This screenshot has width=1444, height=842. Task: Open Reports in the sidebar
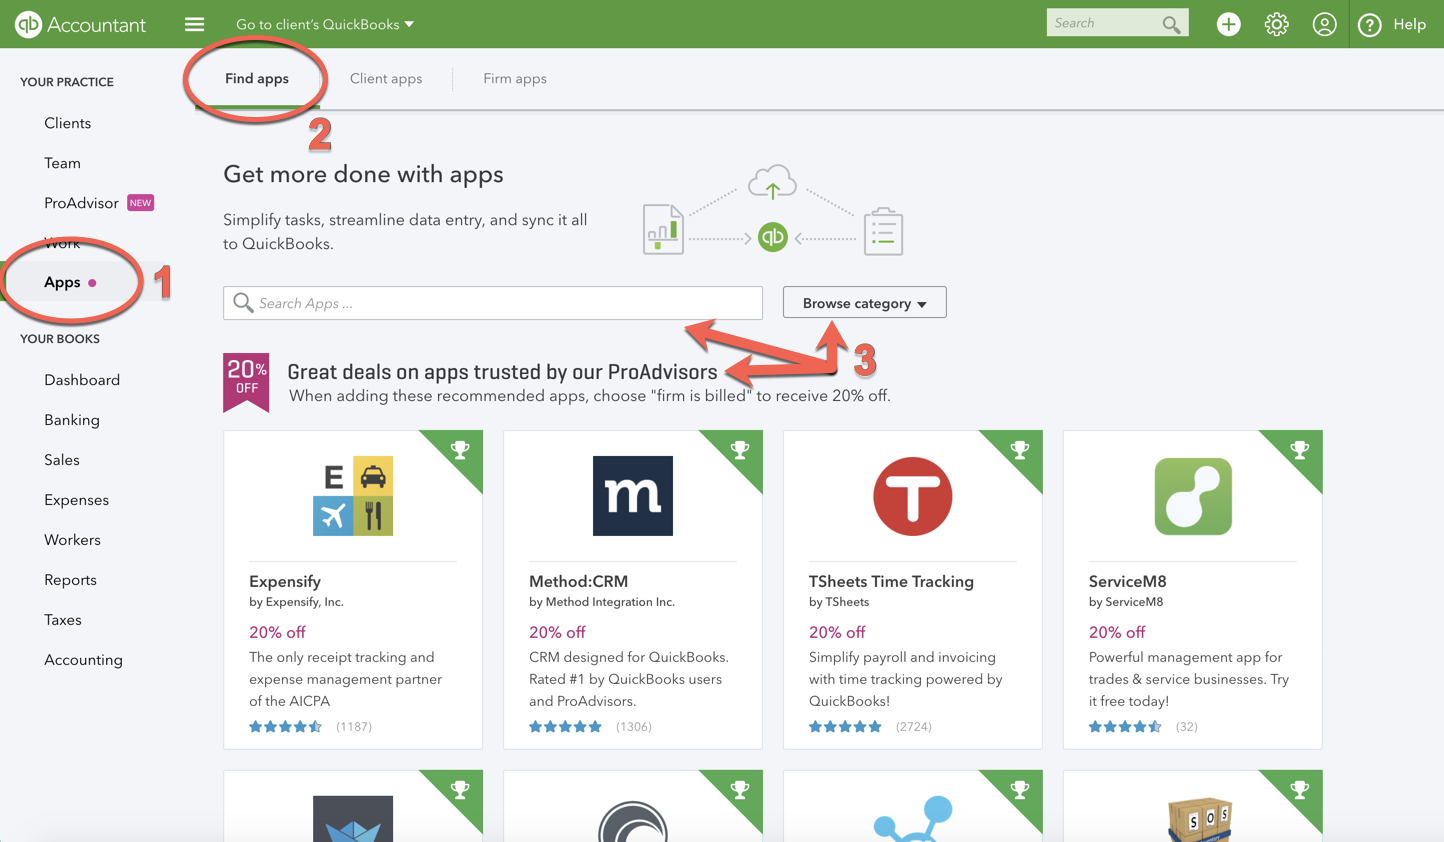70,580
